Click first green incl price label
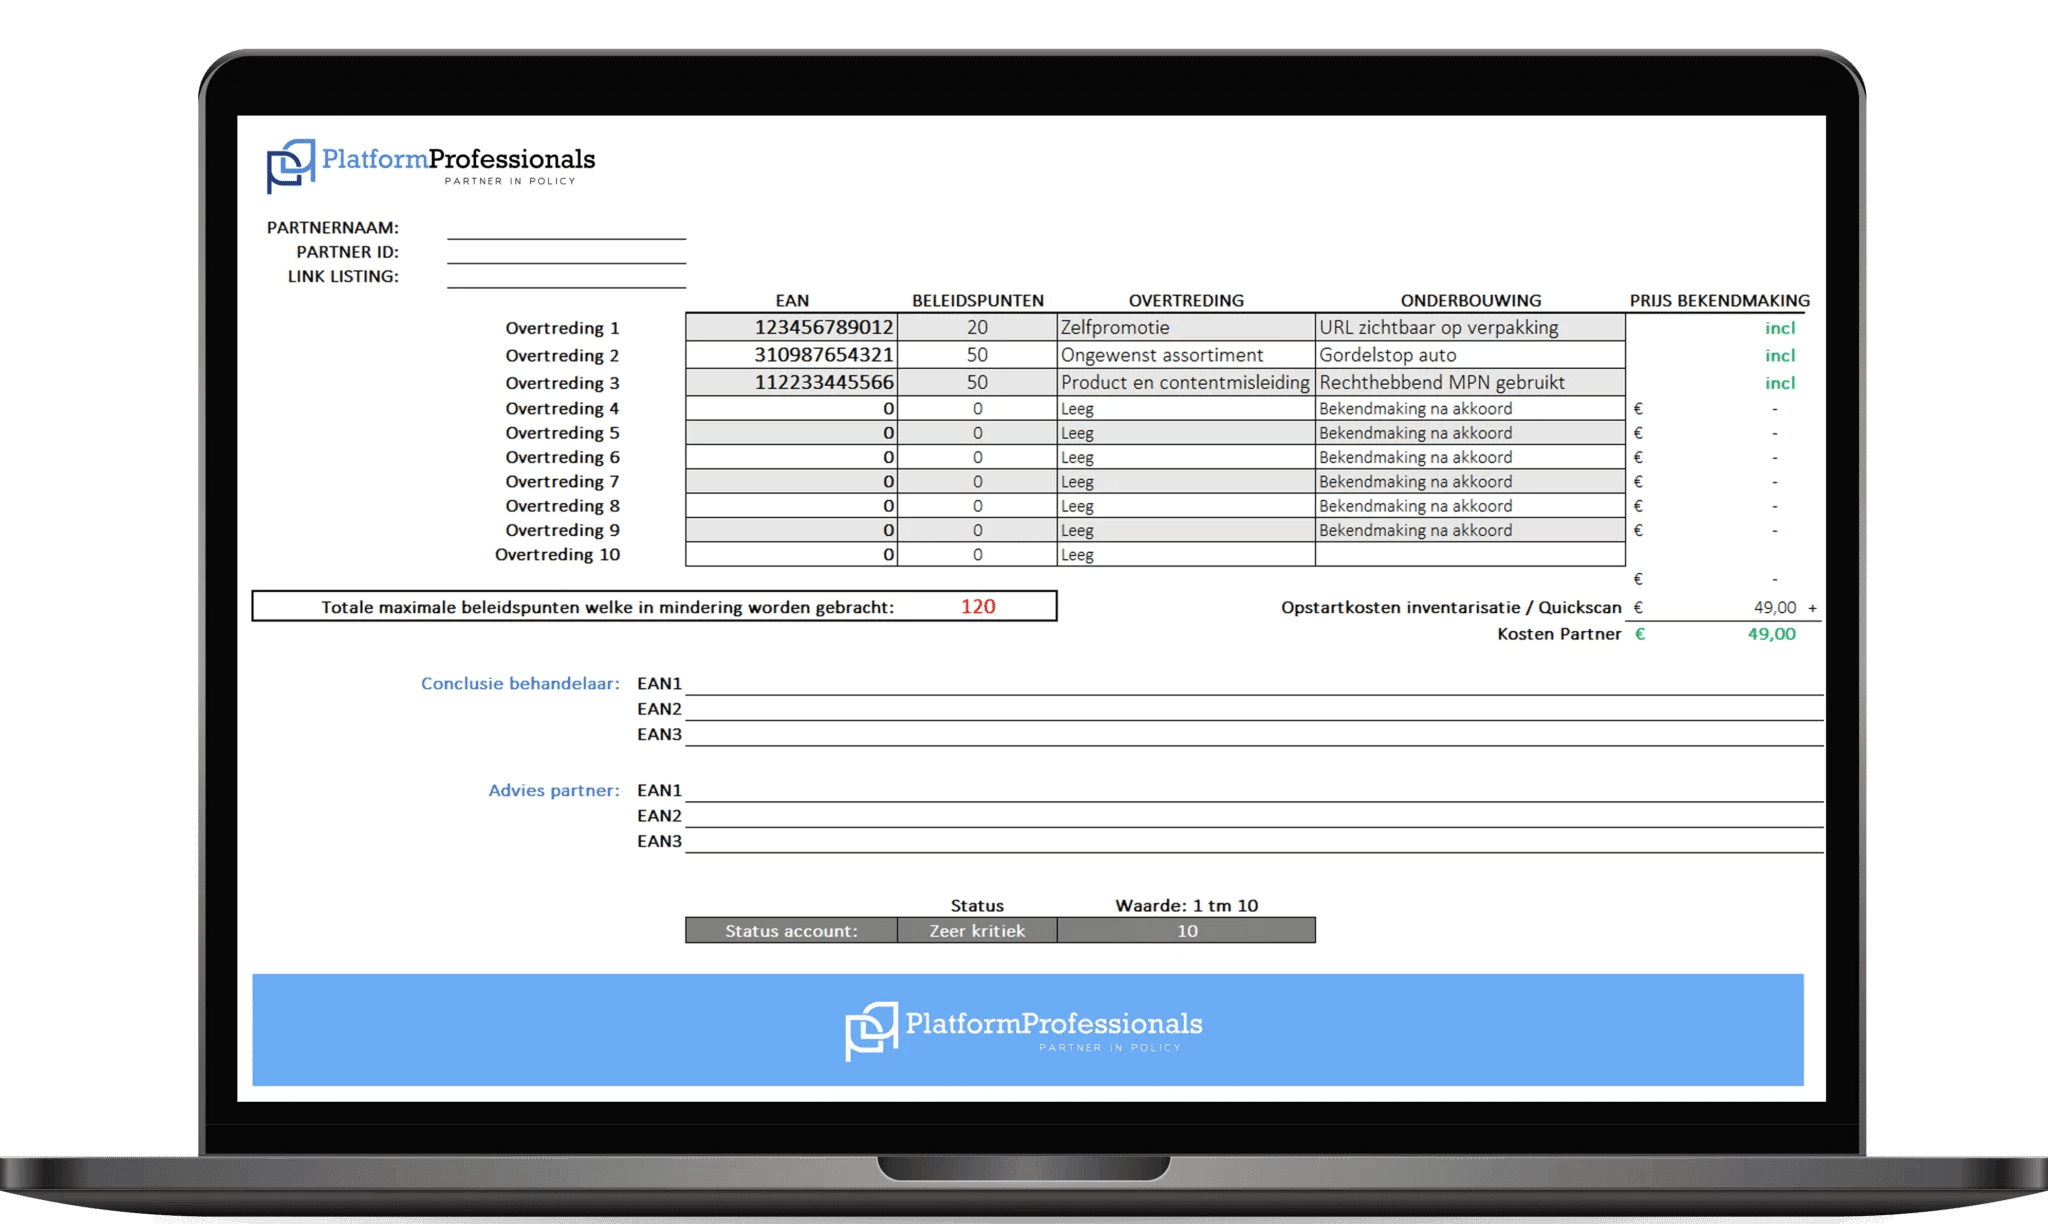 point(1779,328)
